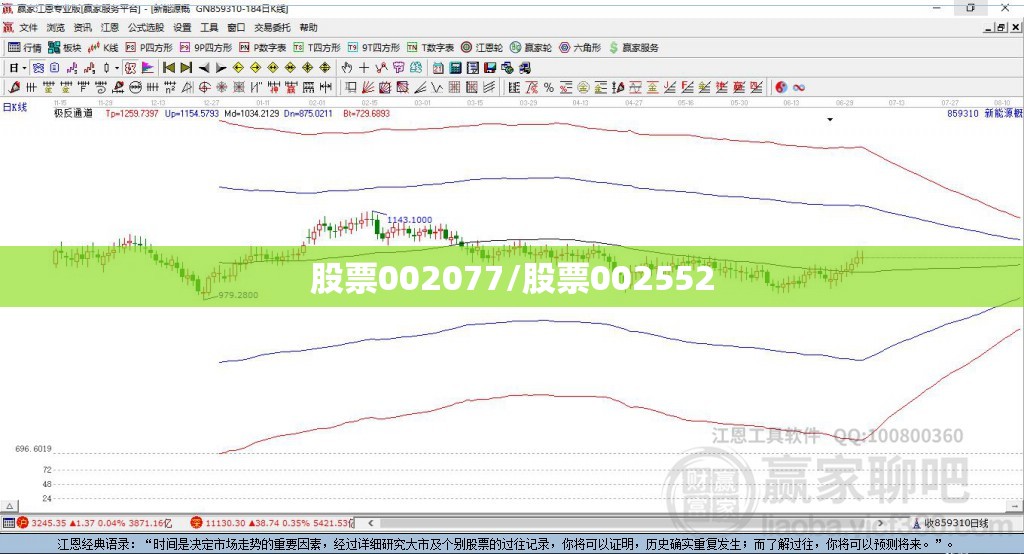Open the 江恩轮 Gann wheel tool
1024x554 pixels.
pos(482,48)
